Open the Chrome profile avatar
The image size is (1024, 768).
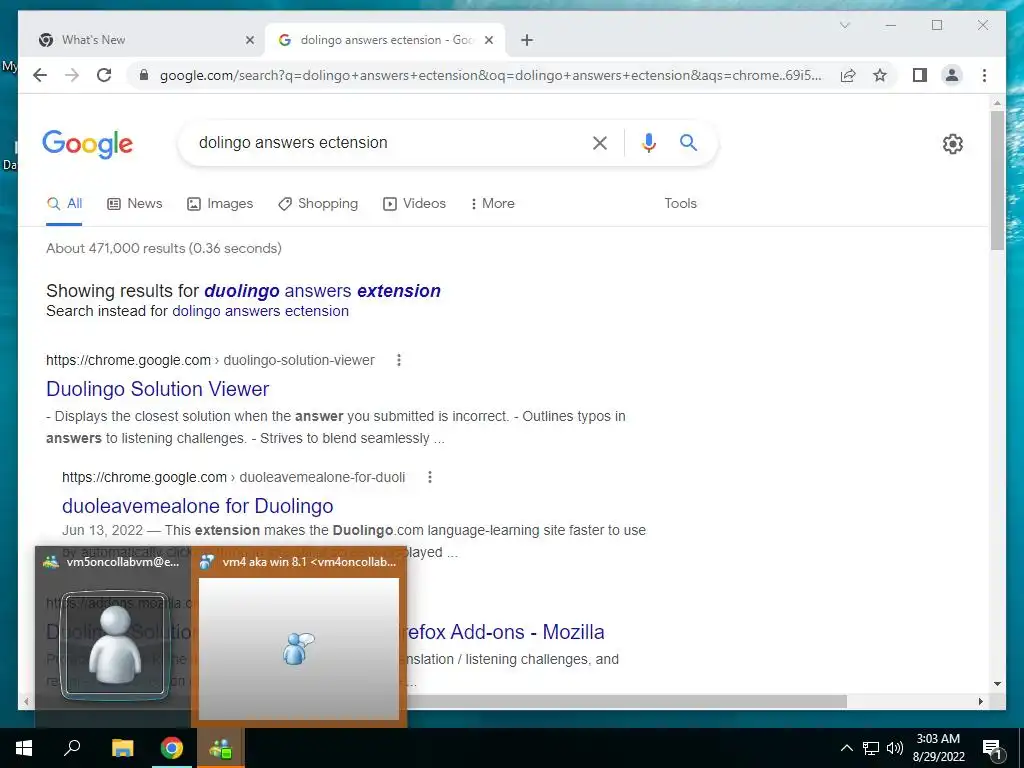952,75
